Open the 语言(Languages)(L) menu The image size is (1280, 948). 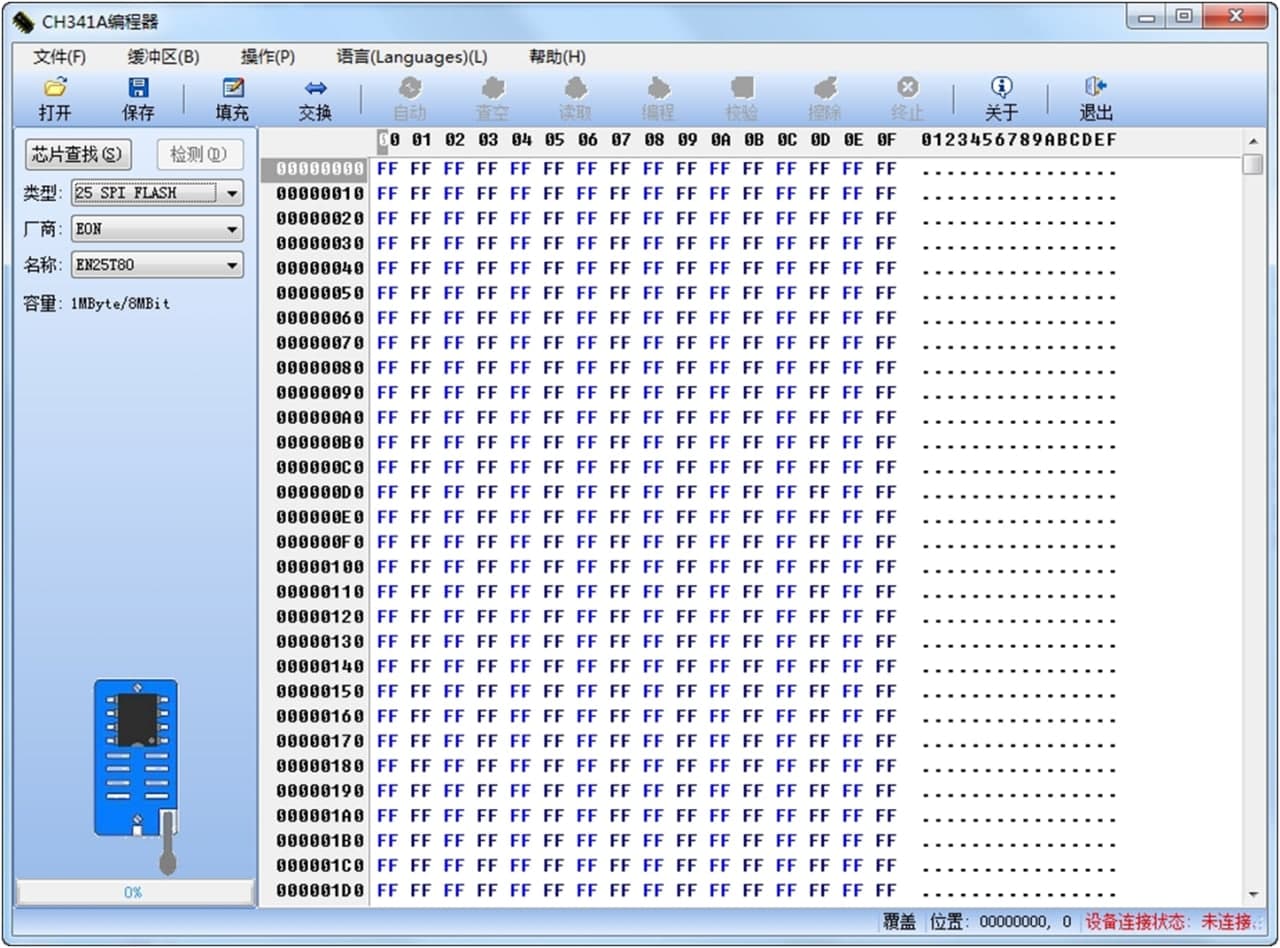click(412, 57)
